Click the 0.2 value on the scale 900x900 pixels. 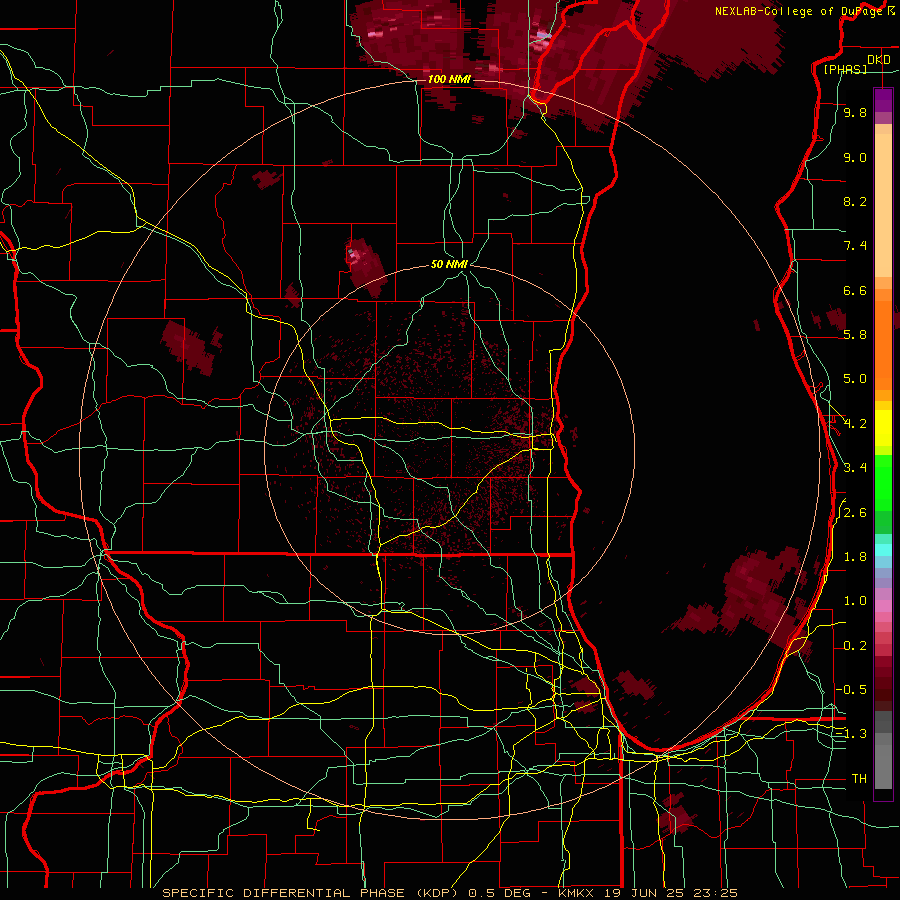[855, 646]
